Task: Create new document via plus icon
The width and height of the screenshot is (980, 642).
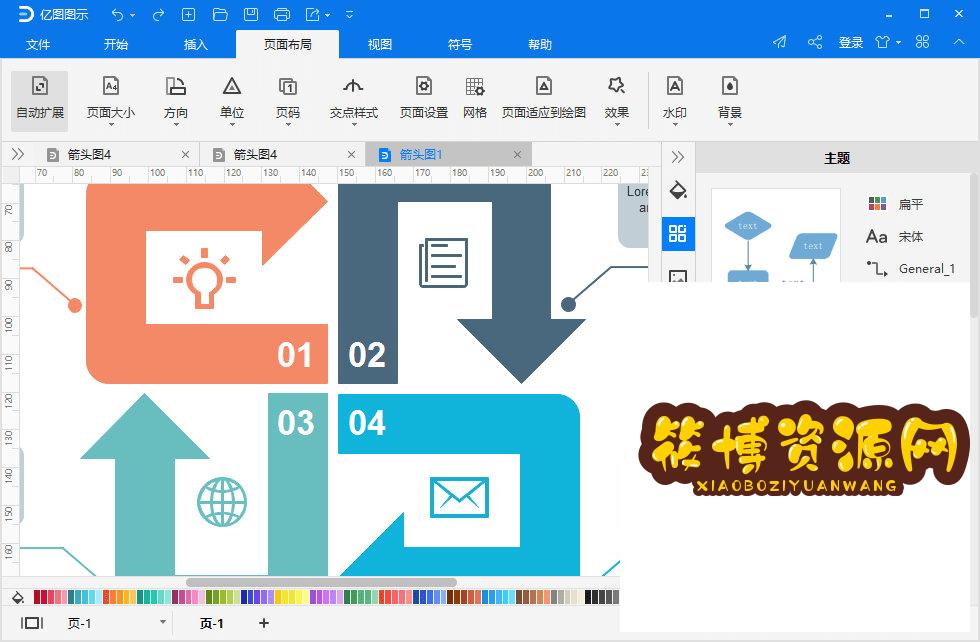Action: click(x=188, y=14)
